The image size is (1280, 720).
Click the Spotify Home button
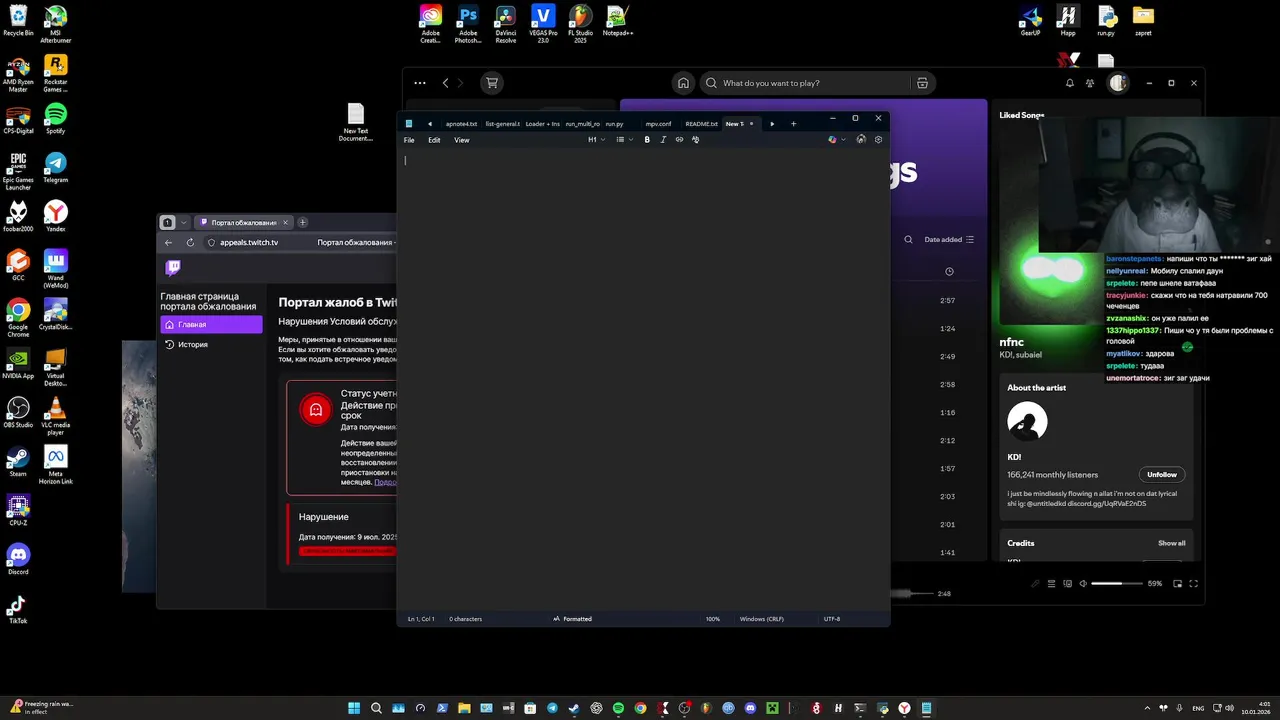683,83
